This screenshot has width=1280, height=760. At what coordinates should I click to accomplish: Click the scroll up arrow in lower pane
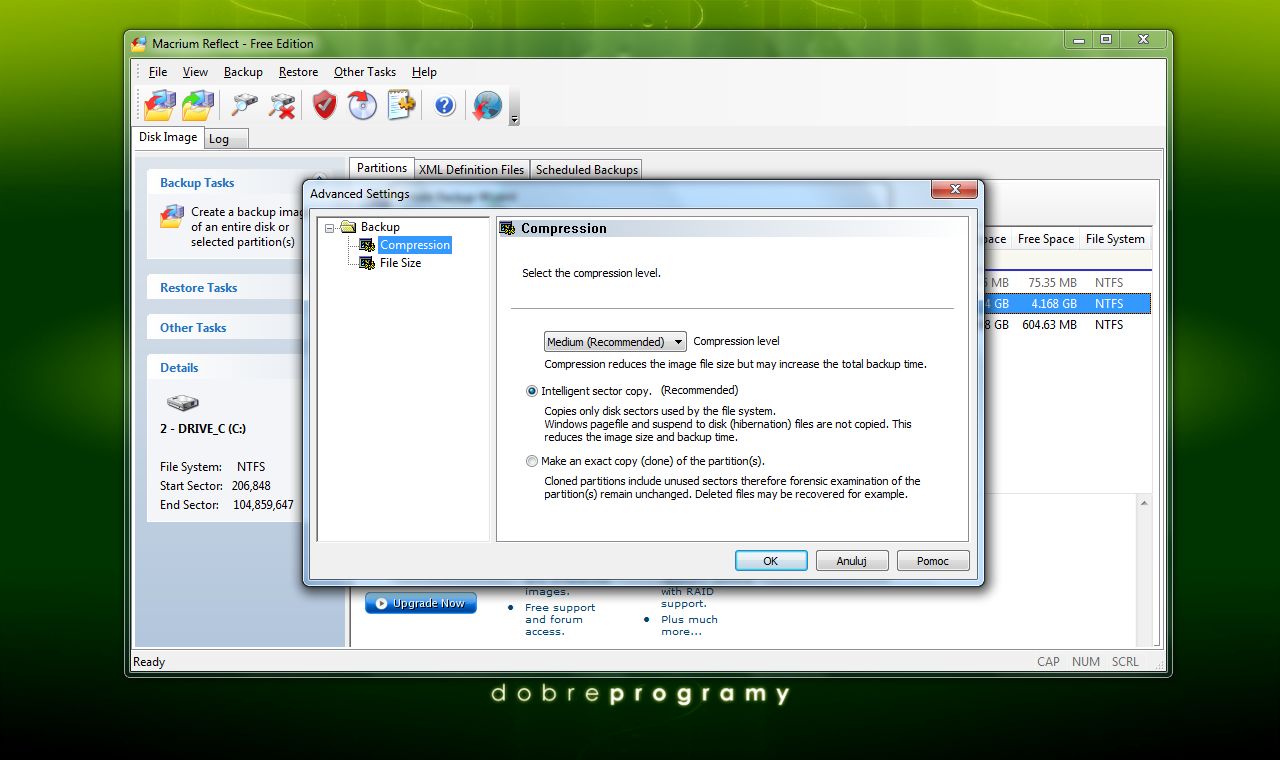[x=1144, y=504]
